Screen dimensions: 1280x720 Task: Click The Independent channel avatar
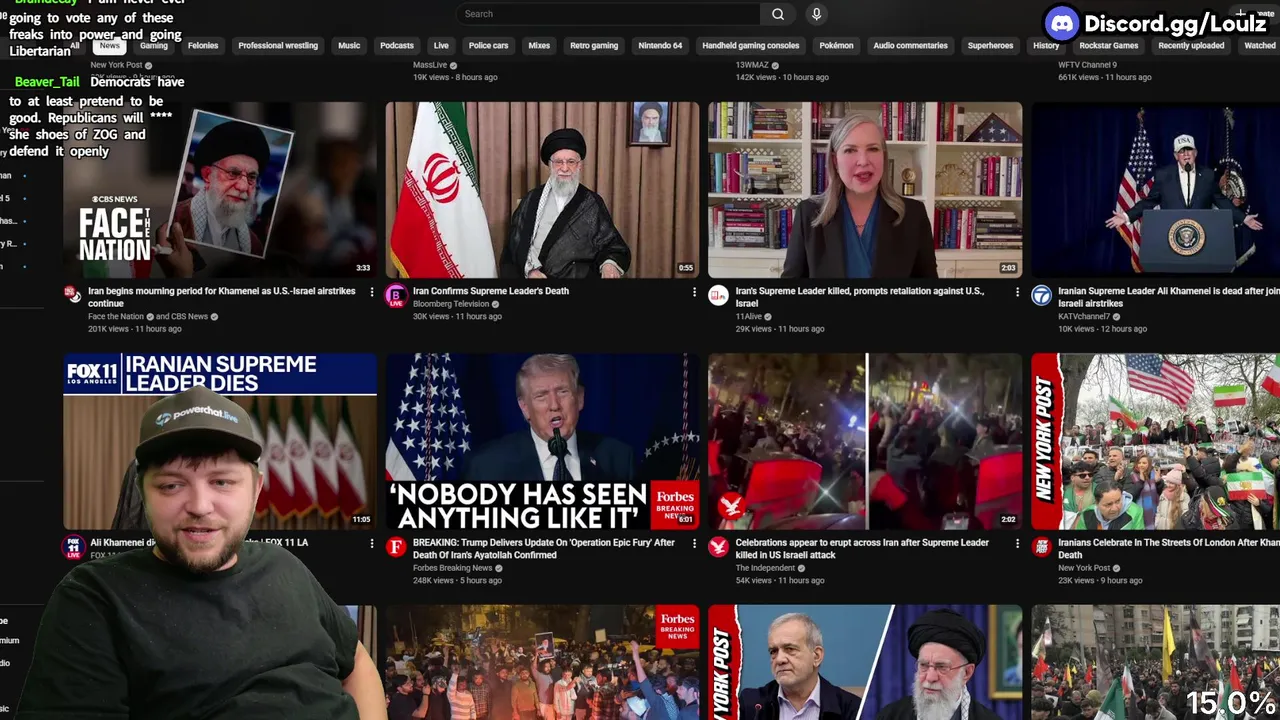click(x=718, y=546)
